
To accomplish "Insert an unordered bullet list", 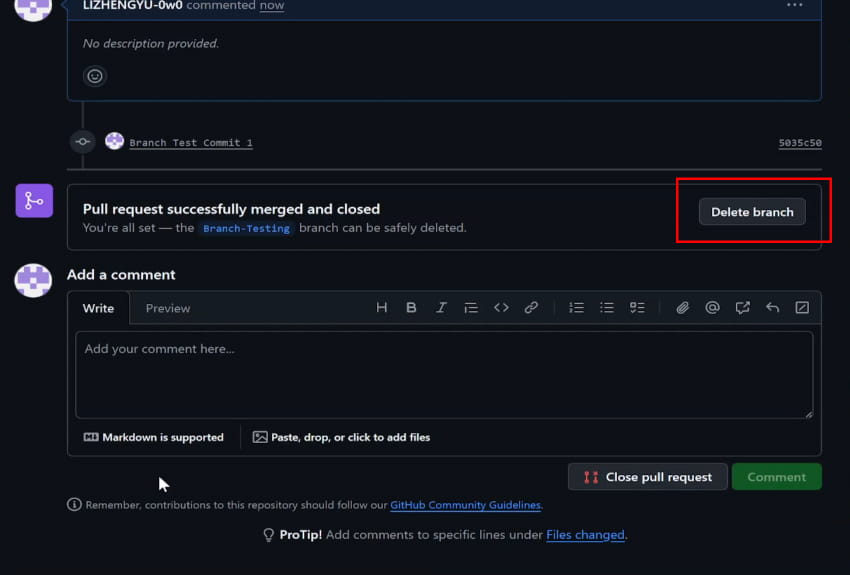I will coord(607,308).
